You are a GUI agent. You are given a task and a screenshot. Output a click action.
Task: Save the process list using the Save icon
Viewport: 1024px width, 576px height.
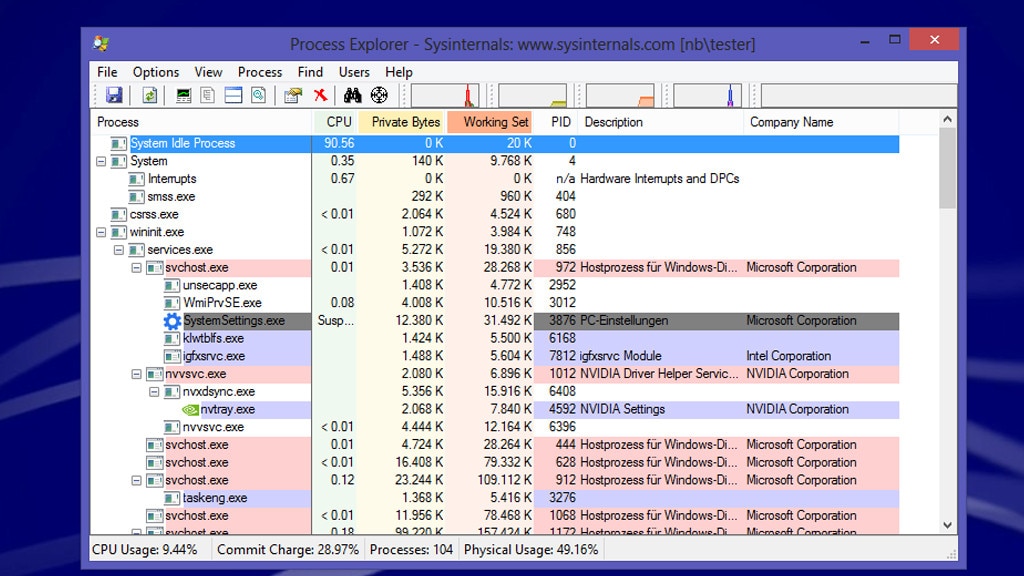point(114,95)
